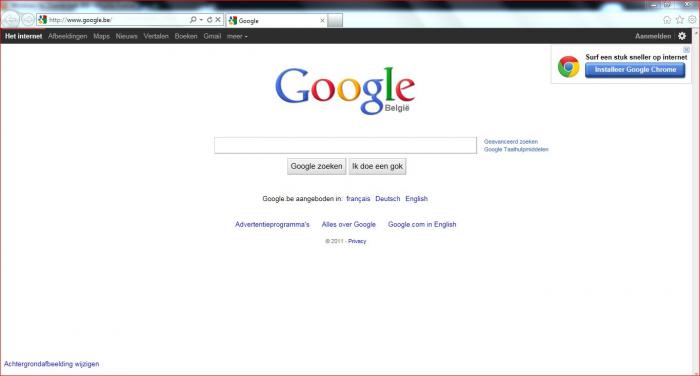Open a new blank tab
Image resolution: width=700 pixels, height=376 pixels.
(x=335, y=21)
